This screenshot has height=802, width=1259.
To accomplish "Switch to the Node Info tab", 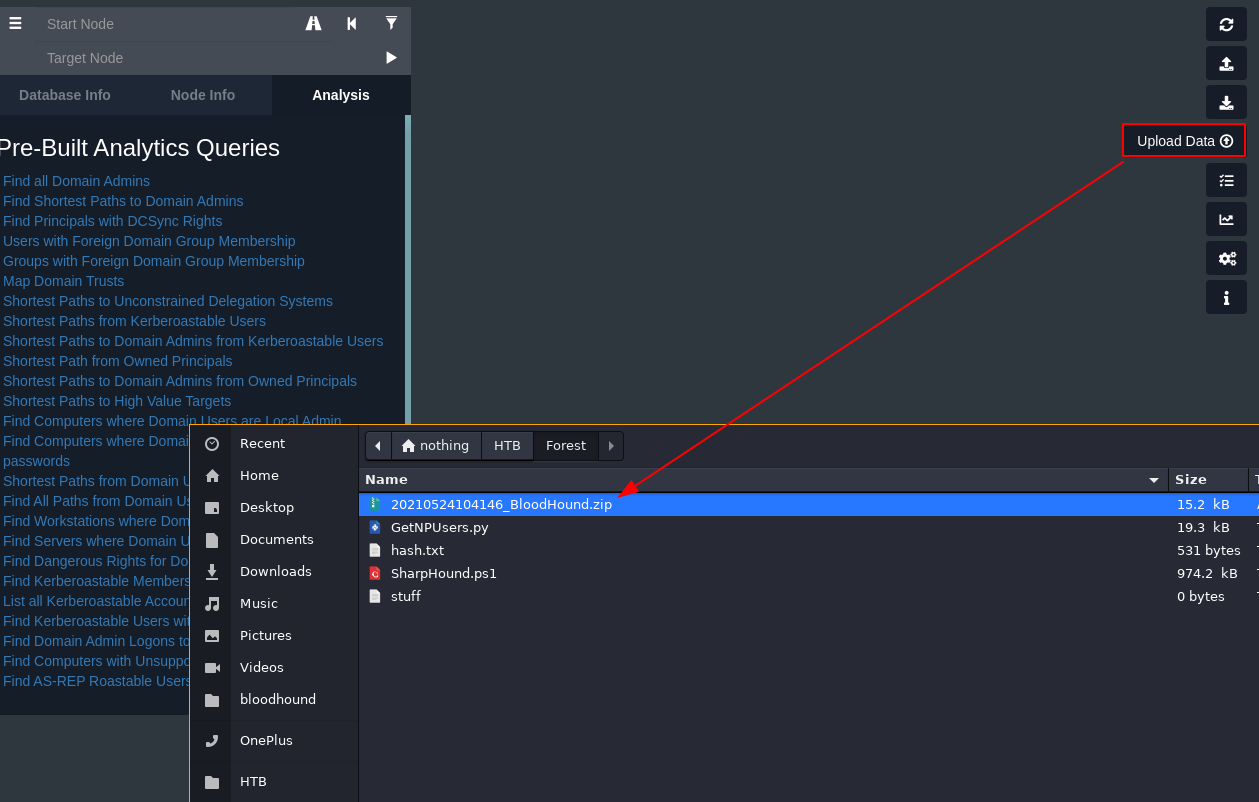I will (x=203, y=95).
